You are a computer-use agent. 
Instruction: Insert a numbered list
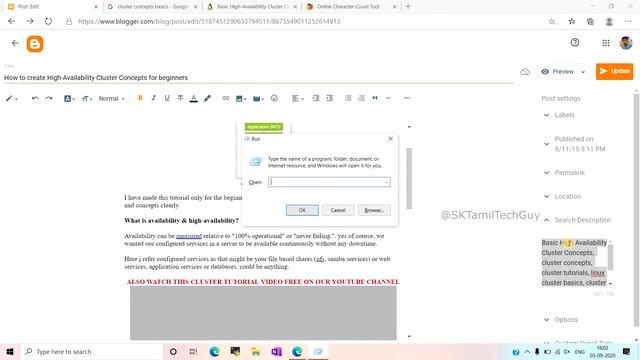coord(361,98)
